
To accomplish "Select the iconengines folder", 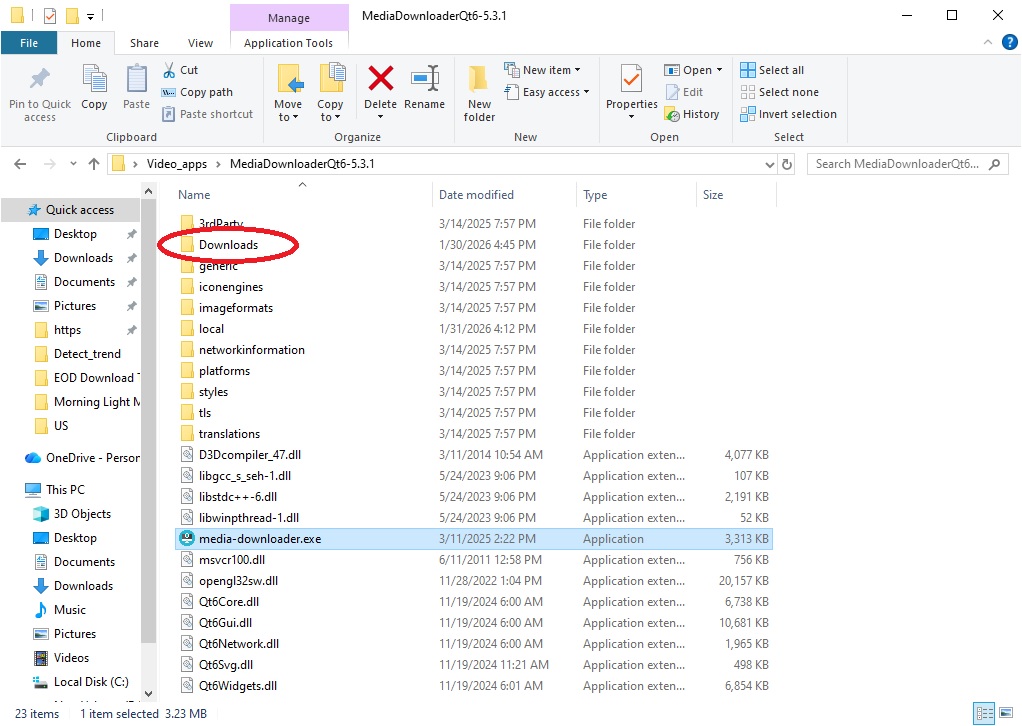I will click(x=231, y=287).
